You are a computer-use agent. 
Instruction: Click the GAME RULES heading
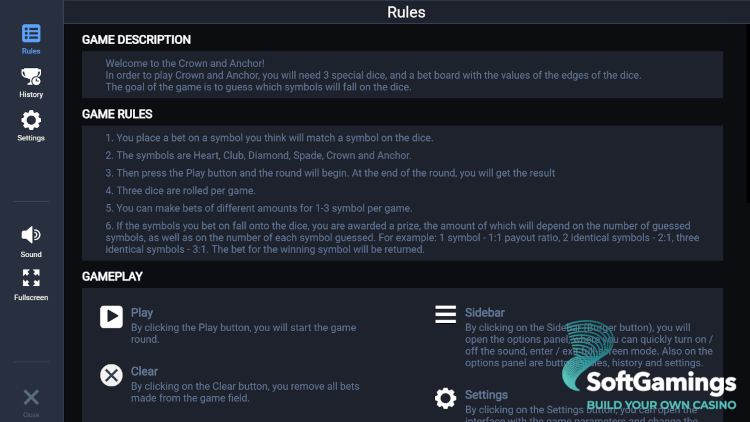(117, 115)
